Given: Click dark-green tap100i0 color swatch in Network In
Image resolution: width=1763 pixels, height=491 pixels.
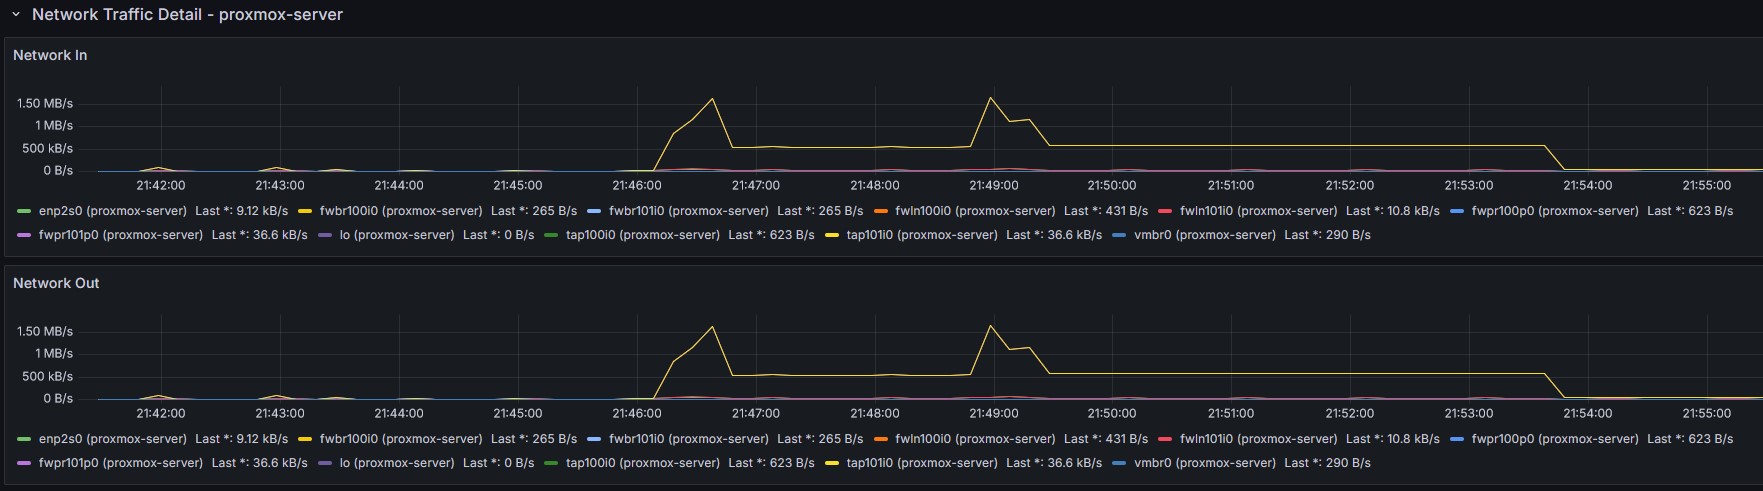Looking at the screenshot, I should (x=551, y=235).
